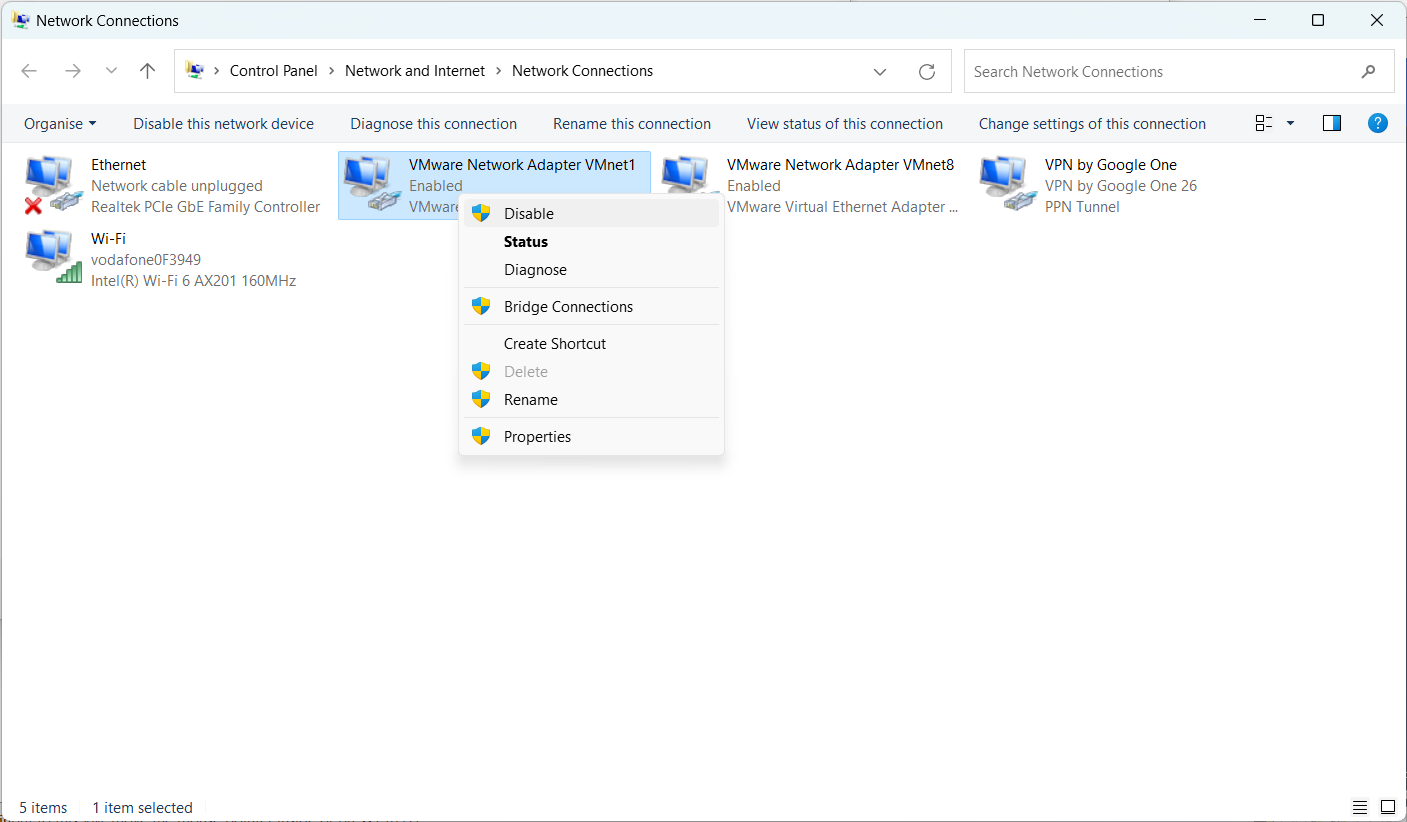The width and height of the screenshot is (1407, 822).
Task: Open Properties from the context menu
Action: [x=591, y=436]
